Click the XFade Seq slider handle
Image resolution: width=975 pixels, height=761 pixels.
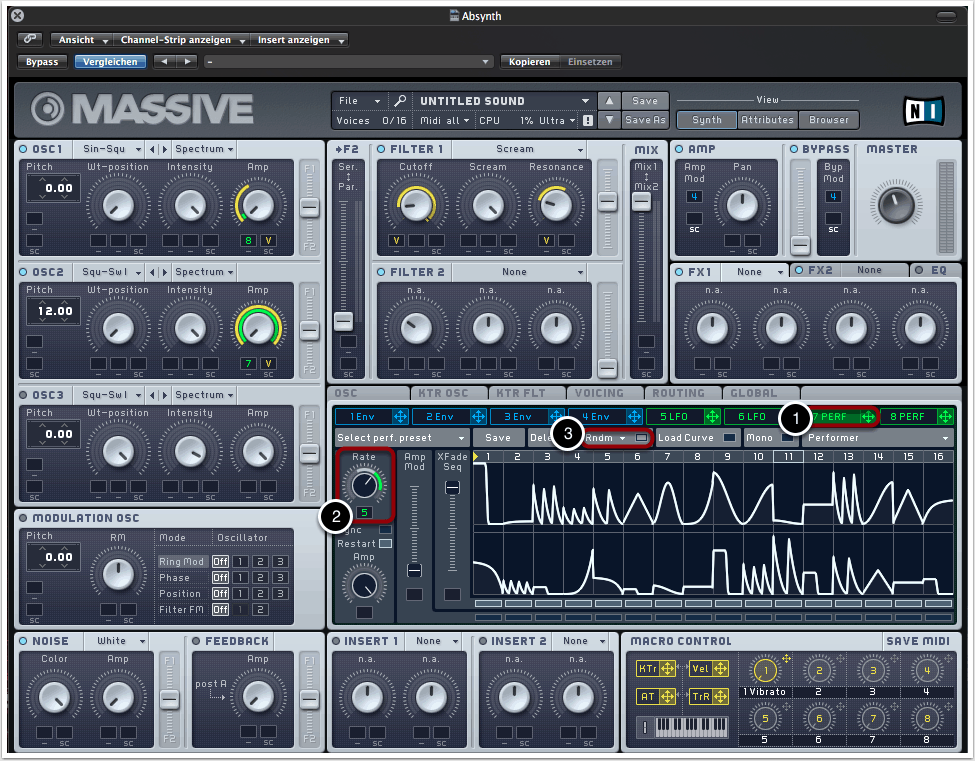(452, 487)
